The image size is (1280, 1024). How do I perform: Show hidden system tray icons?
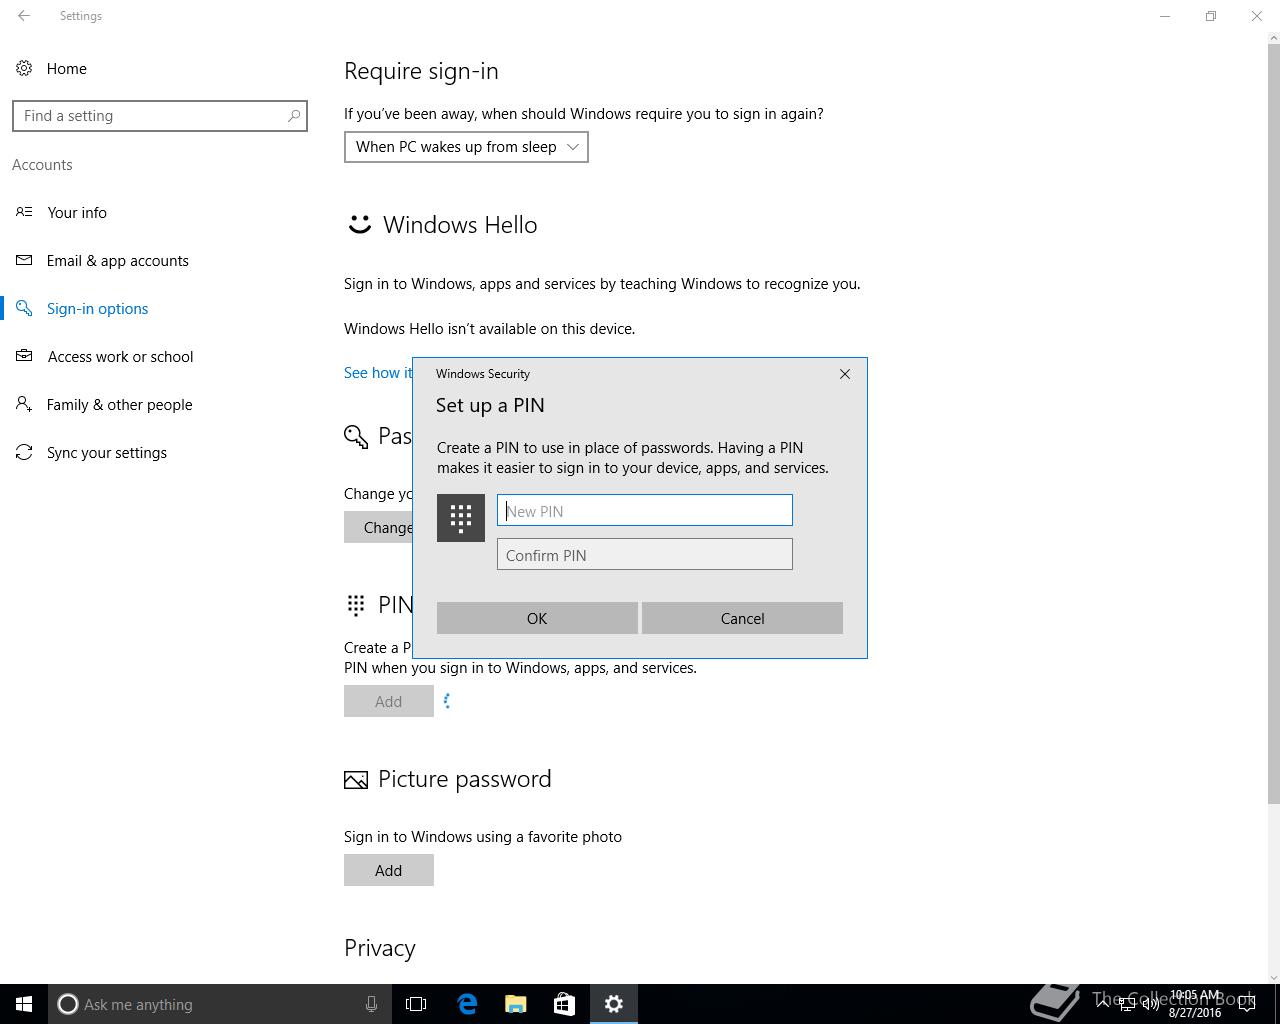(1102, 1004)
